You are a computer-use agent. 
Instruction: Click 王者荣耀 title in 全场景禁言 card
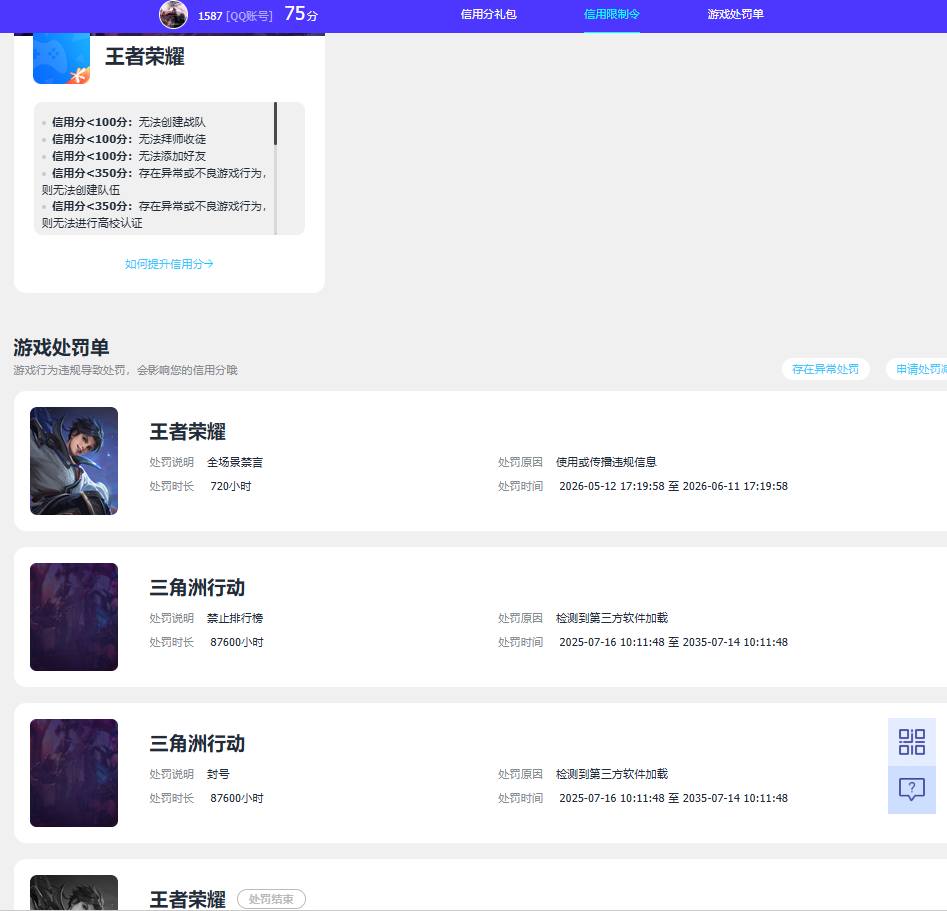188,432
